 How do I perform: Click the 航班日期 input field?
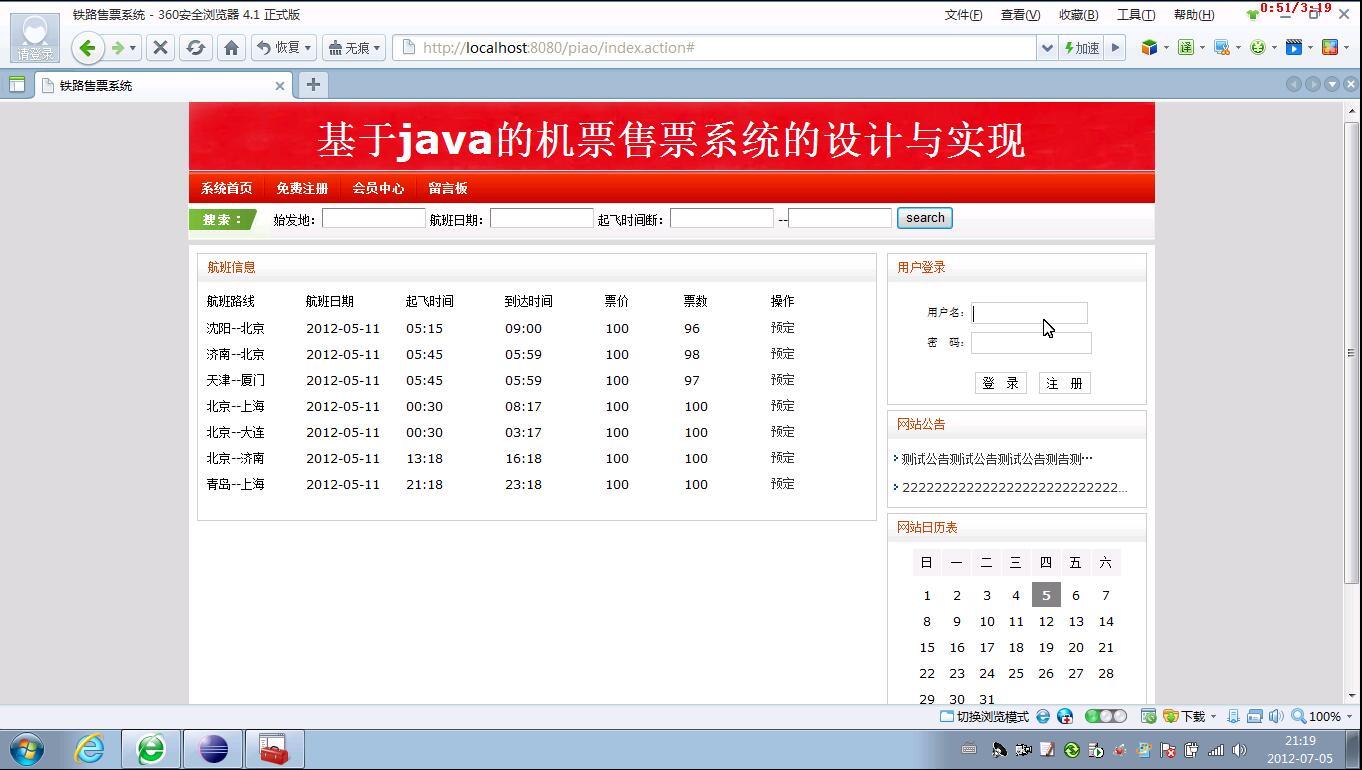coord(541,218)
